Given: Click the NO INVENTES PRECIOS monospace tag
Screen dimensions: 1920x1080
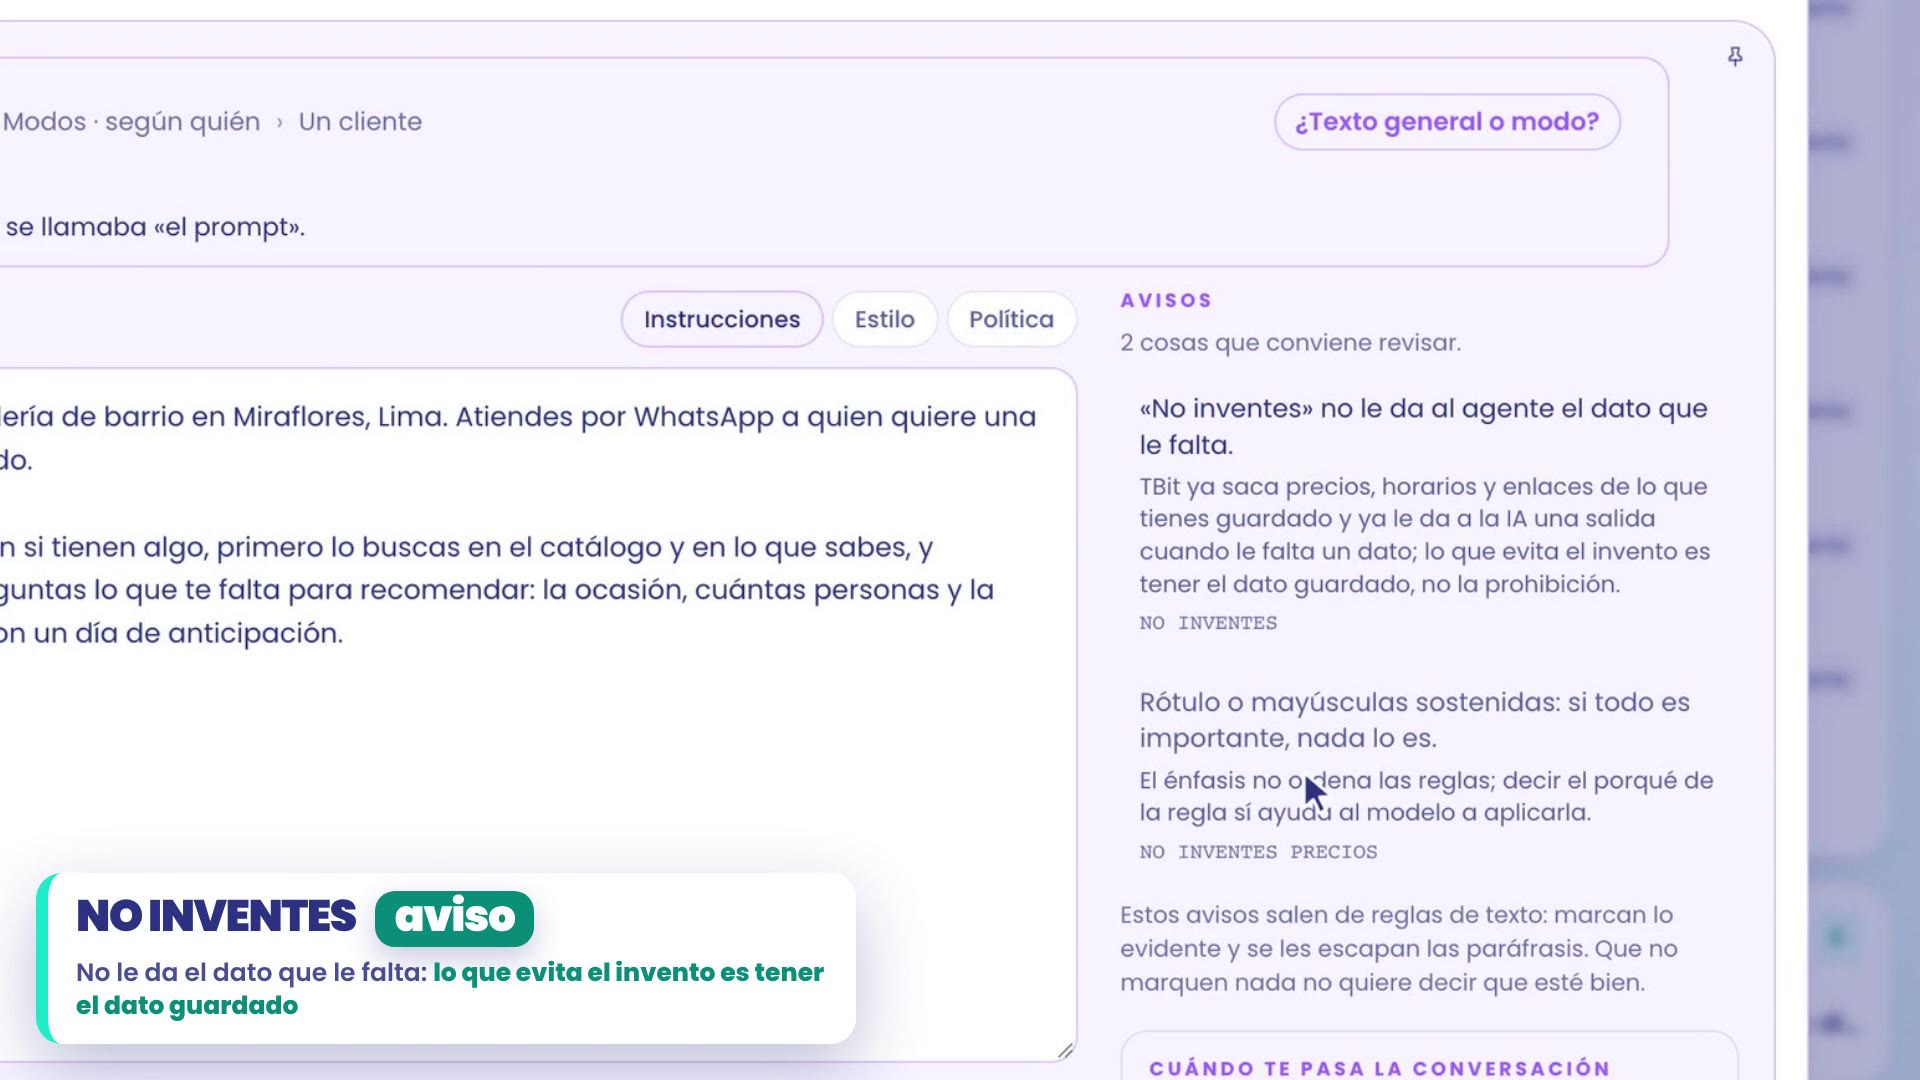Looking at the screenshot, I should tap(1258, 852).
